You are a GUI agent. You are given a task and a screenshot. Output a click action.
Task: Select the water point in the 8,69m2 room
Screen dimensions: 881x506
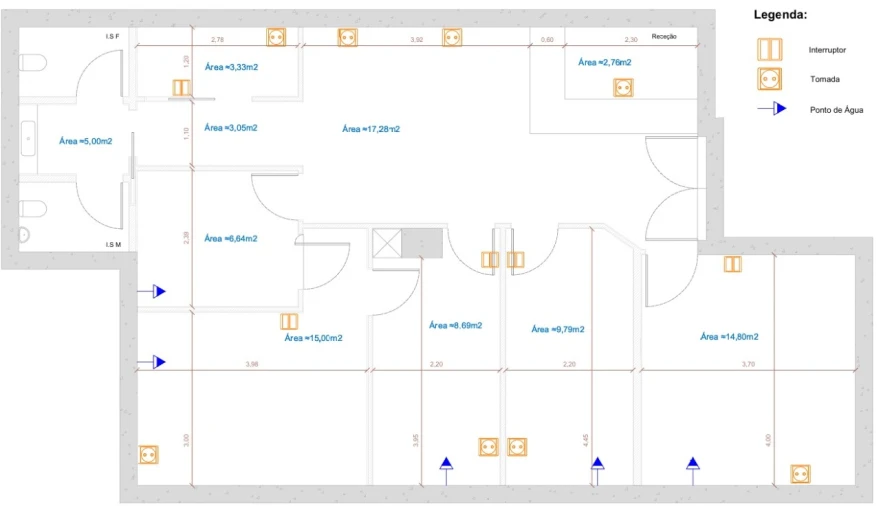click(x=446, y=471)
